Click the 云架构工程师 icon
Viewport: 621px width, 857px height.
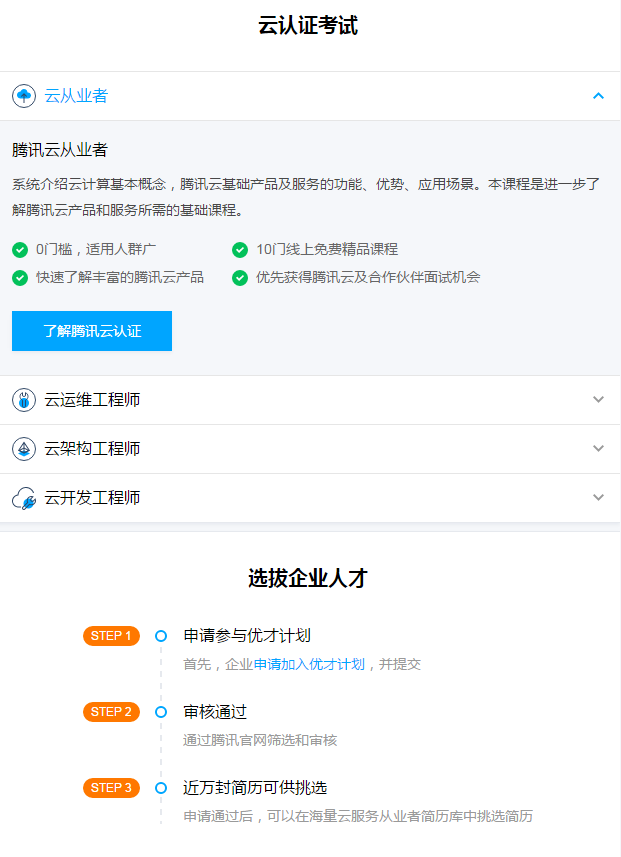point(24,449)
